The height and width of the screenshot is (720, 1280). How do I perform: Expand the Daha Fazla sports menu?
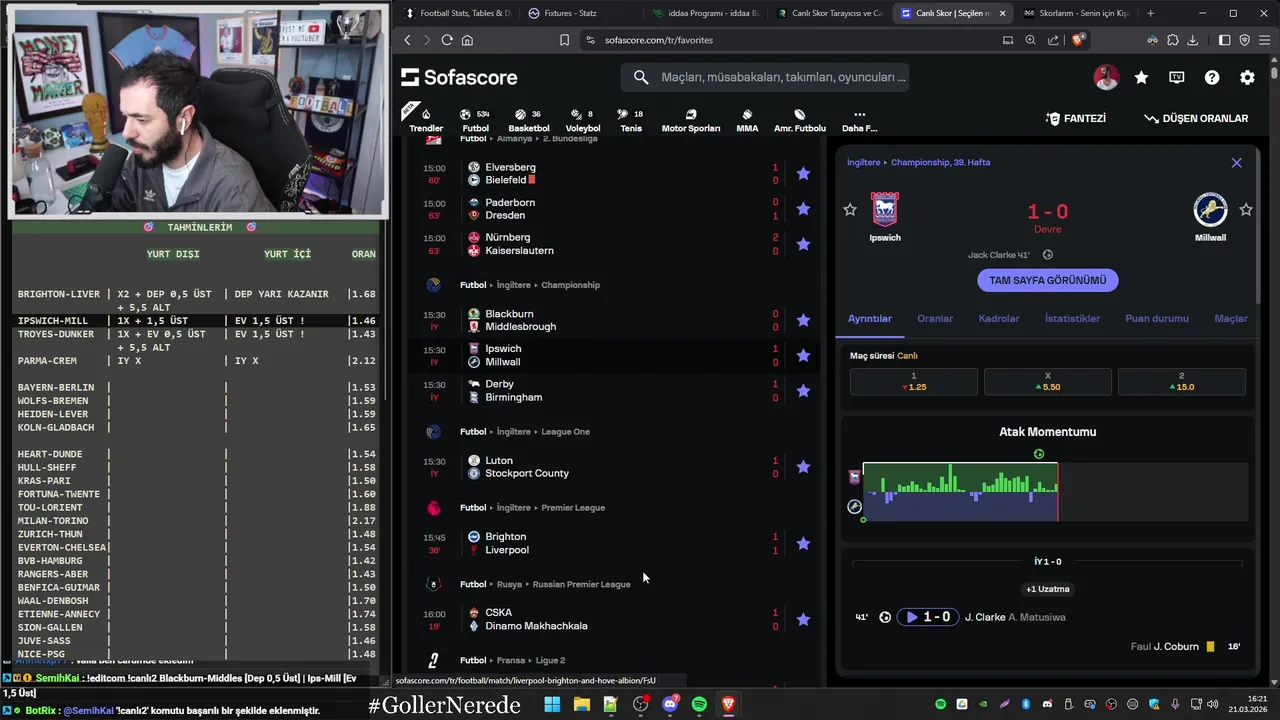859,120
